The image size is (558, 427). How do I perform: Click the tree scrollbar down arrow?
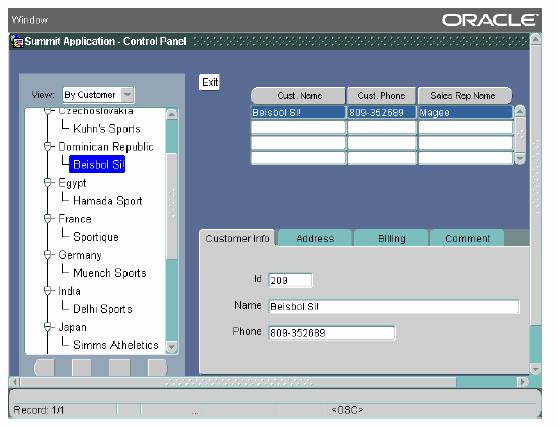tap(172, 347)
